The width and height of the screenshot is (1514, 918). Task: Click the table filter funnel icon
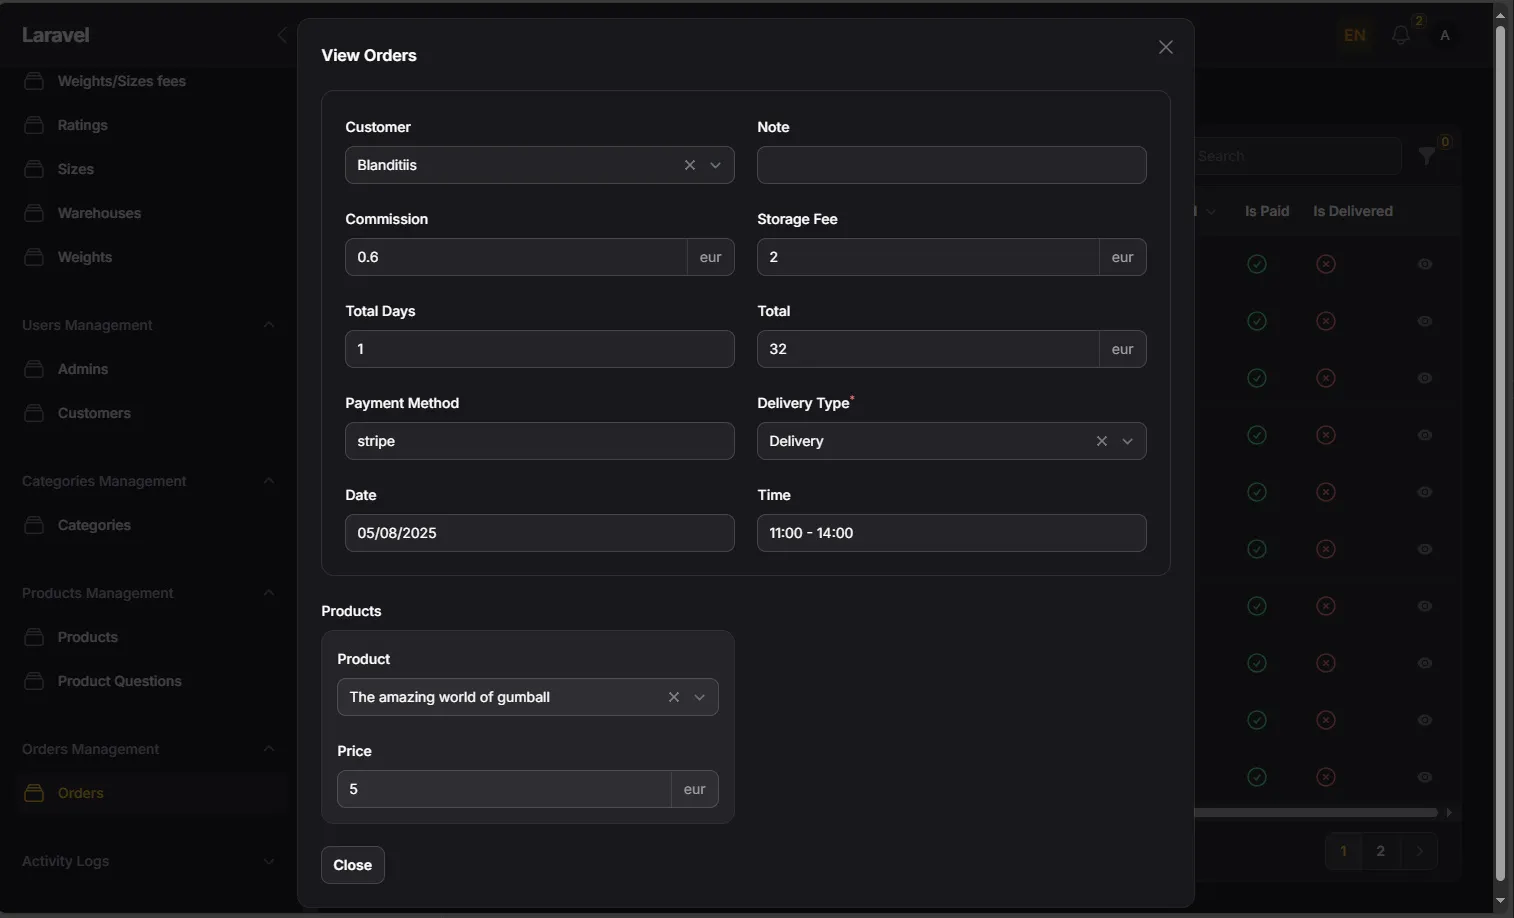(1427, 156)
